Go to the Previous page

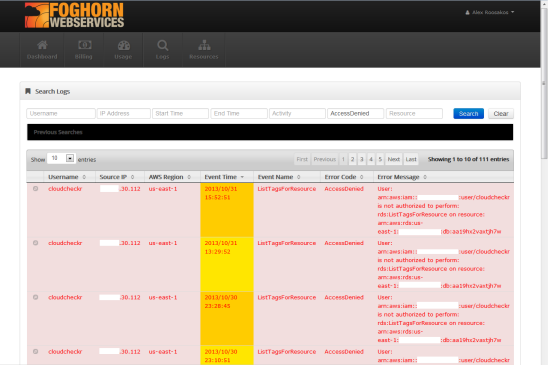click(x=324, y=159)
